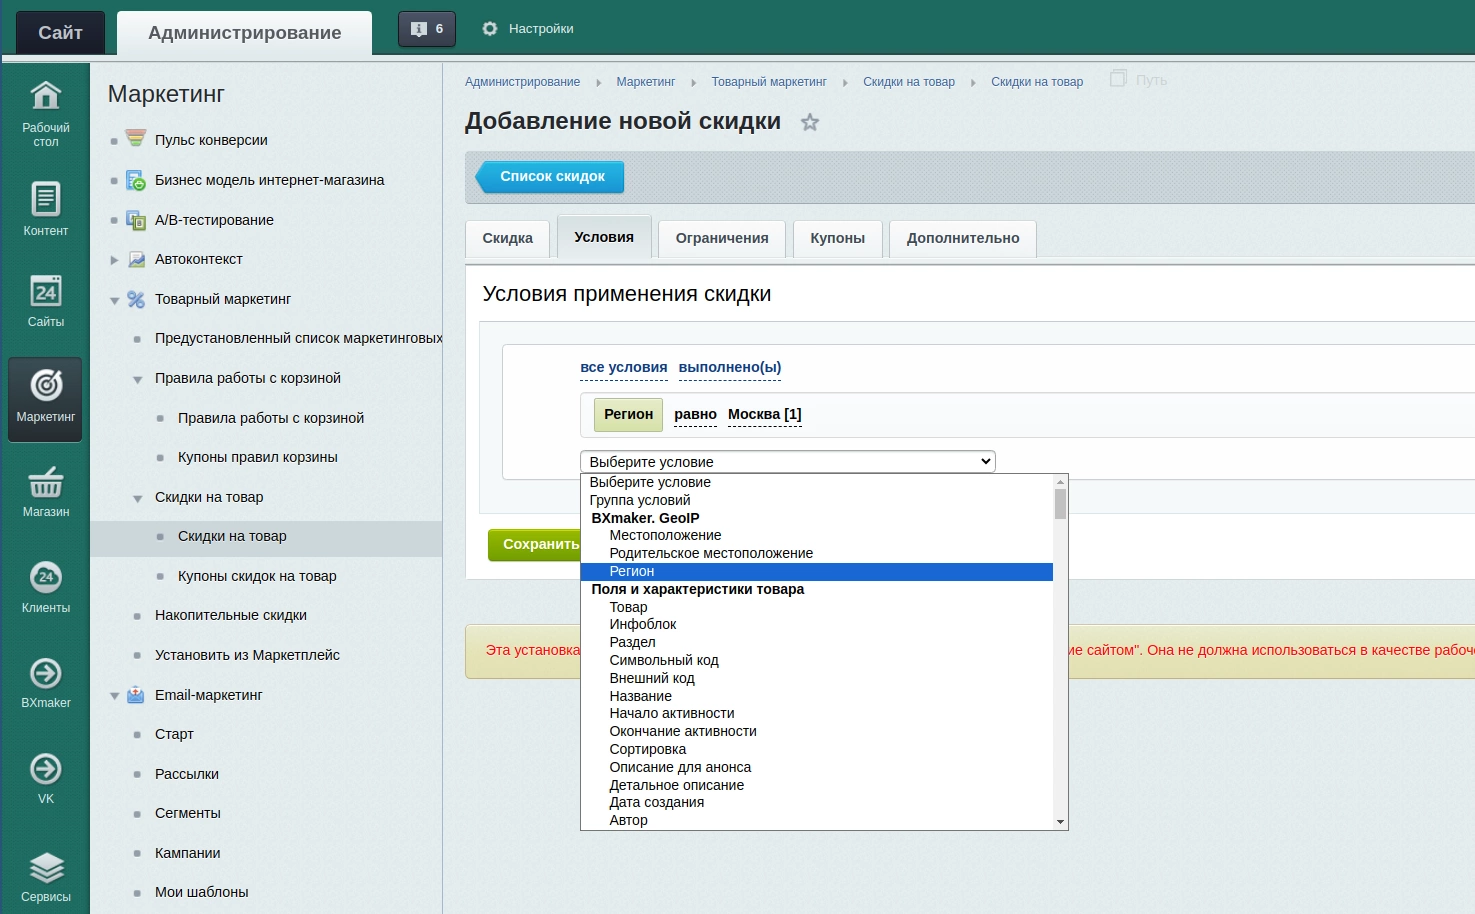Open the Выберите условие combo box
This screenshot has width=1475, height=914.
tap(787, 461)
